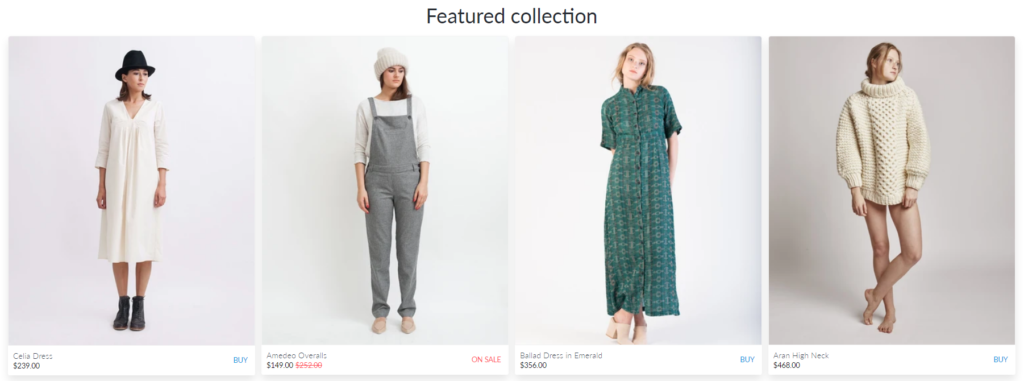Click the $356.00 price text

pos(533,365)
